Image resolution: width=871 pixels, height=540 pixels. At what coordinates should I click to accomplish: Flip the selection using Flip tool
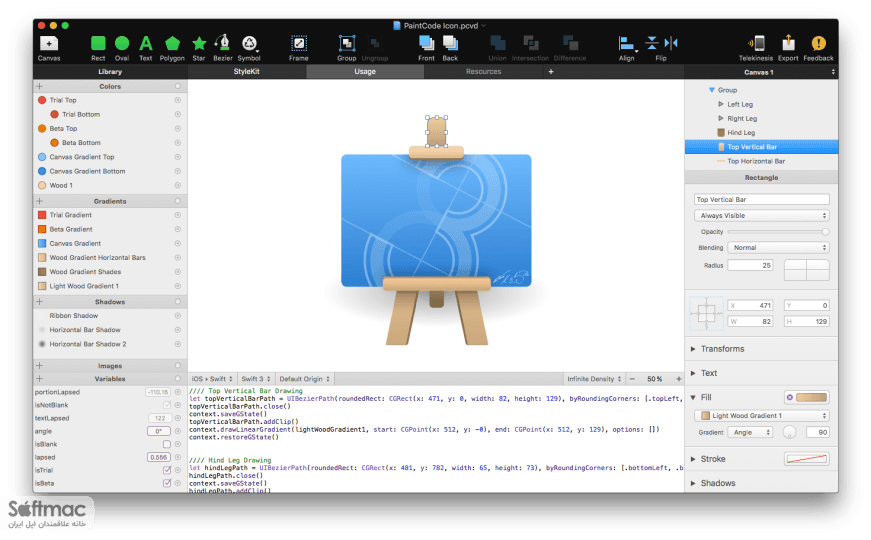tap(661, 47)
